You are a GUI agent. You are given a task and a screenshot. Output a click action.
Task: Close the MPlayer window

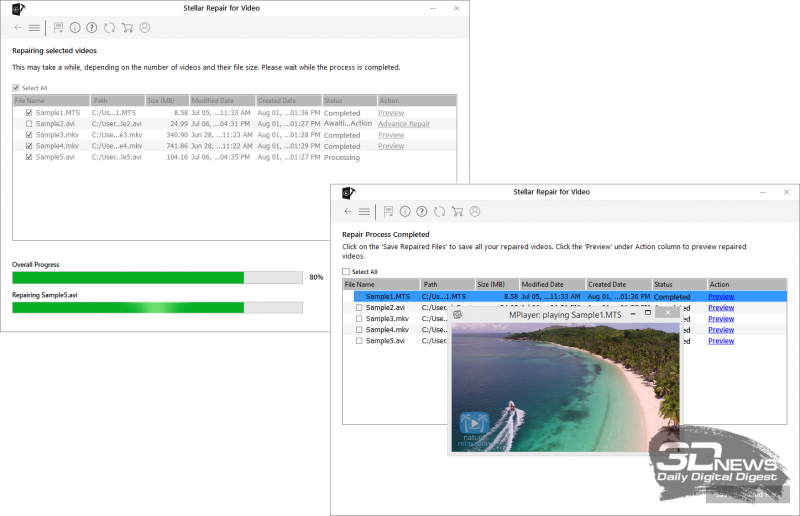point(668,313)
